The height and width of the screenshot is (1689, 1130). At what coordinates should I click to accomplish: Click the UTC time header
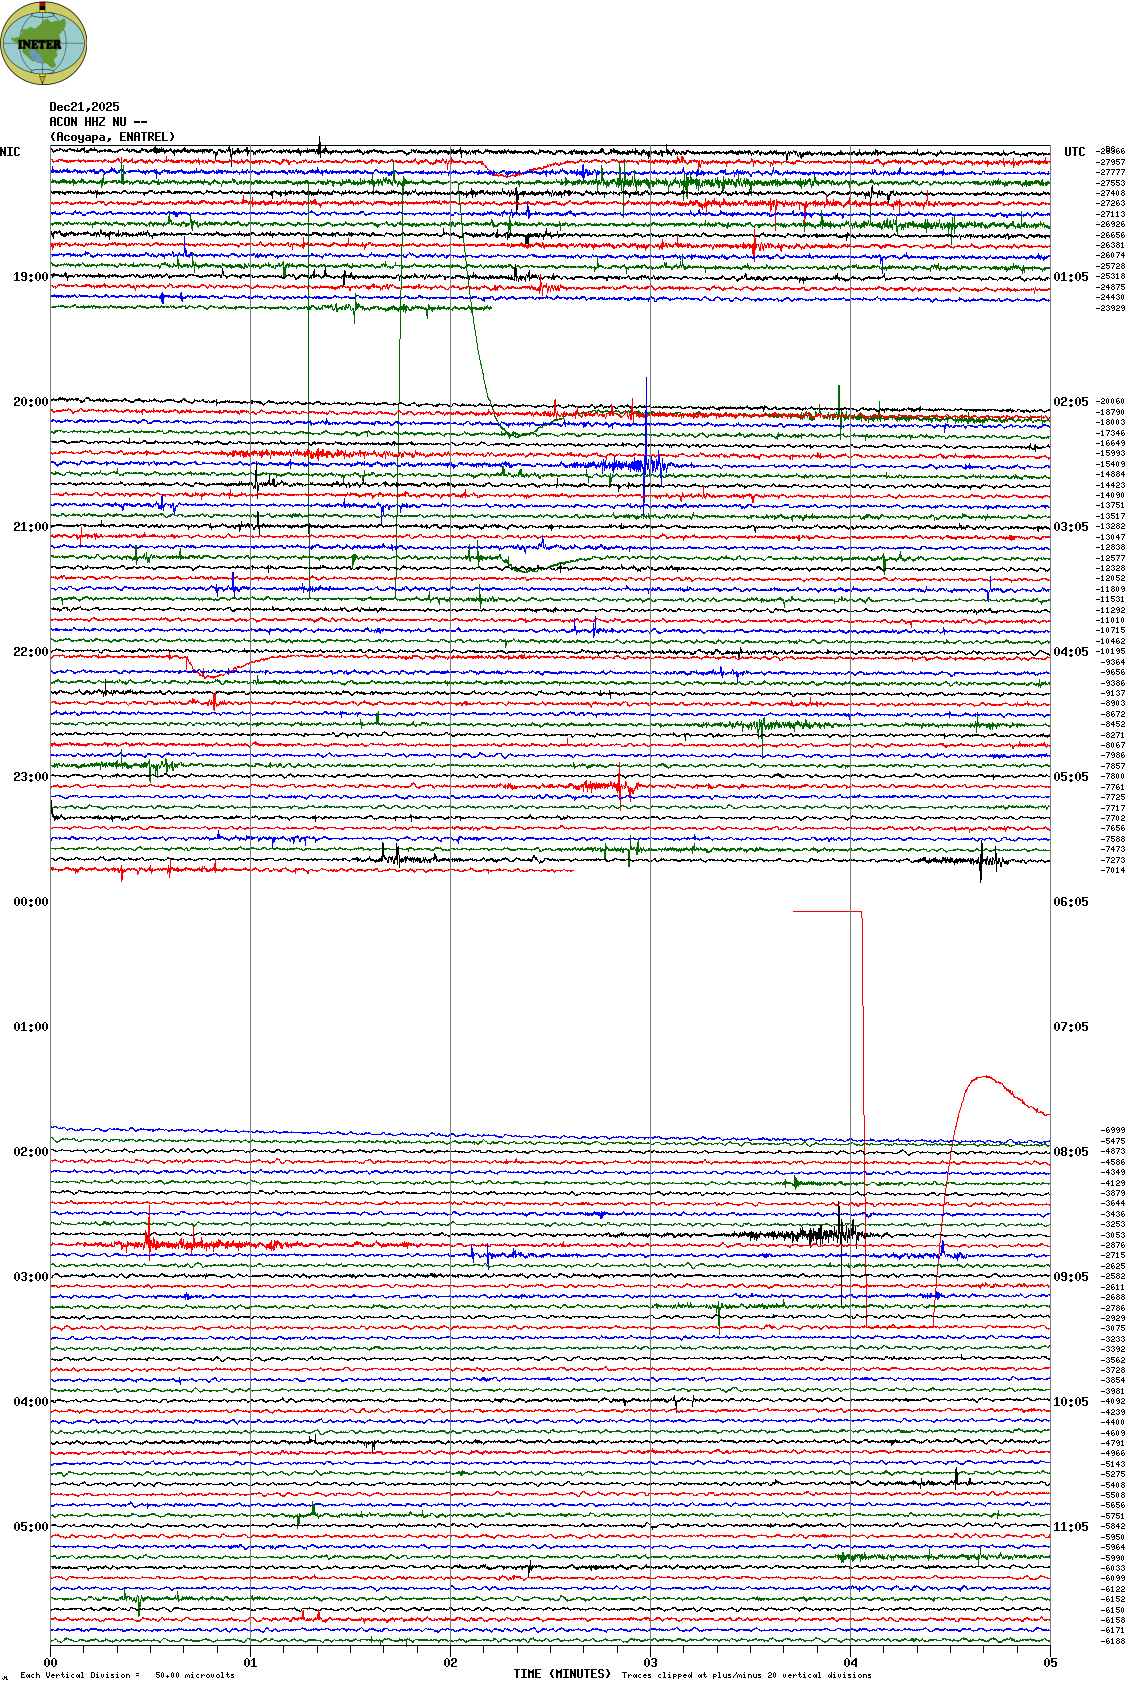[1074, 152]
